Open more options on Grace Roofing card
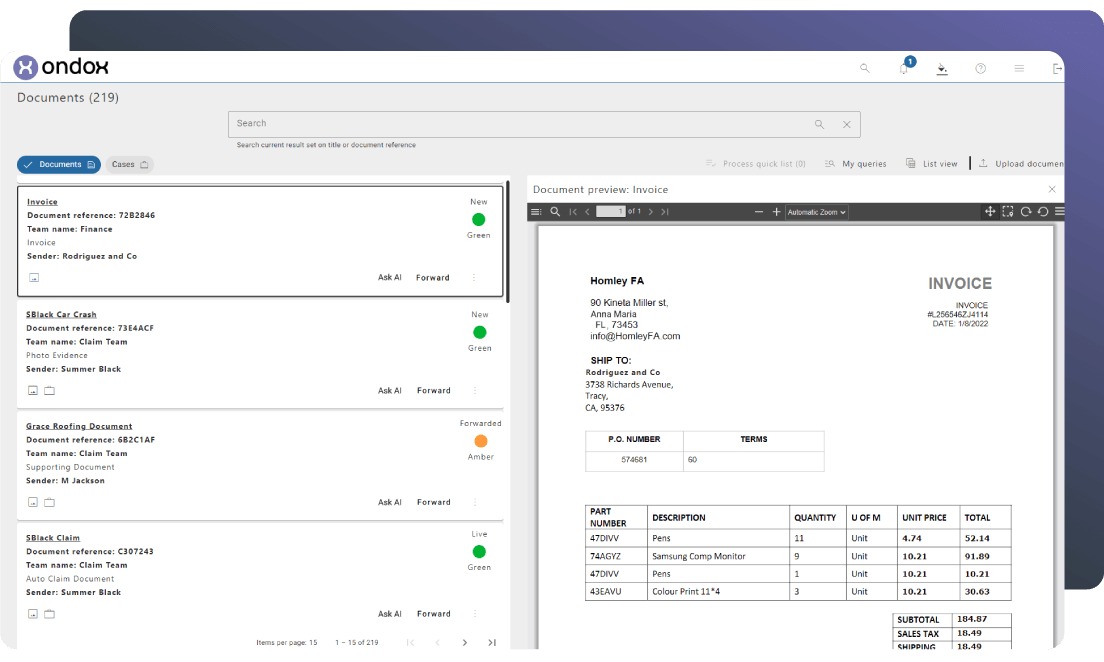1104x662 pixels. [475, 502]
